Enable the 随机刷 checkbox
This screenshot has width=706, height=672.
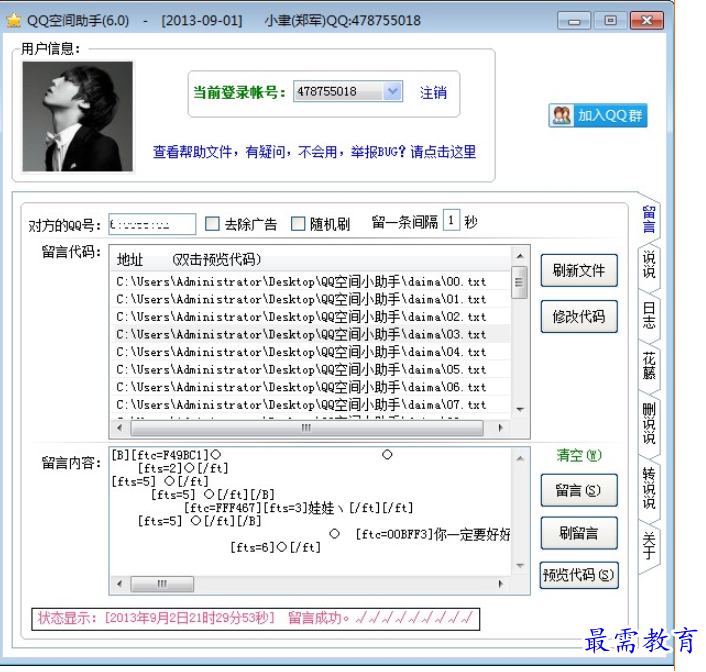[298, 224]
